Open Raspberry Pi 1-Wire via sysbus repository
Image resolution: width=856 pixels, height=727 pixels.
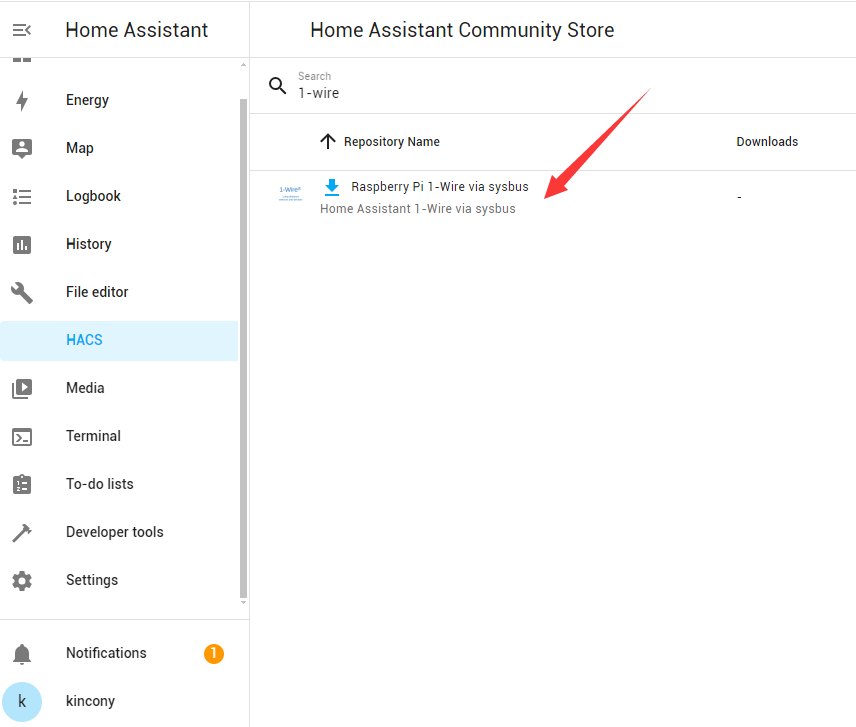439,187
